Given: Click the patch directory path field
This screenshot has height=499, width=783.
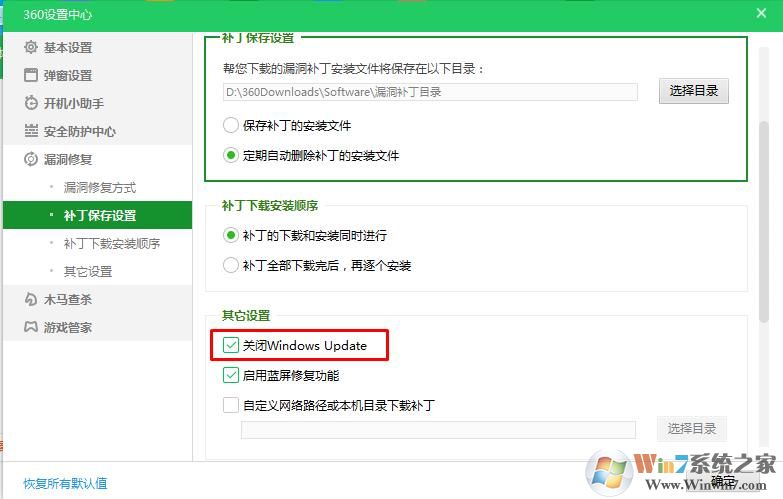Looking at the screenshot, I should pos(430,92).
